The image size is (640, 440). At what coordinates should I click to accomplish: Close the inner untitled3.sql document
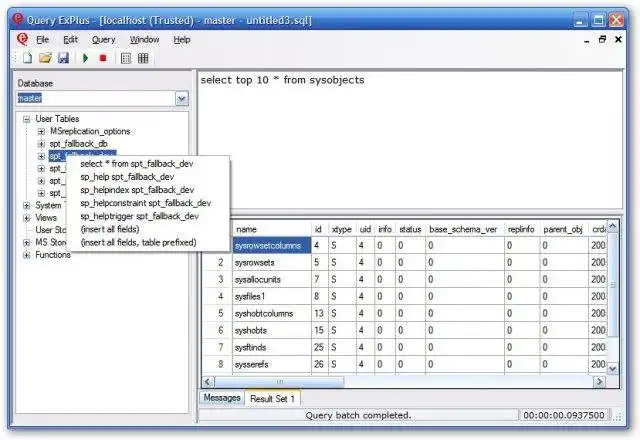[618, 40]
